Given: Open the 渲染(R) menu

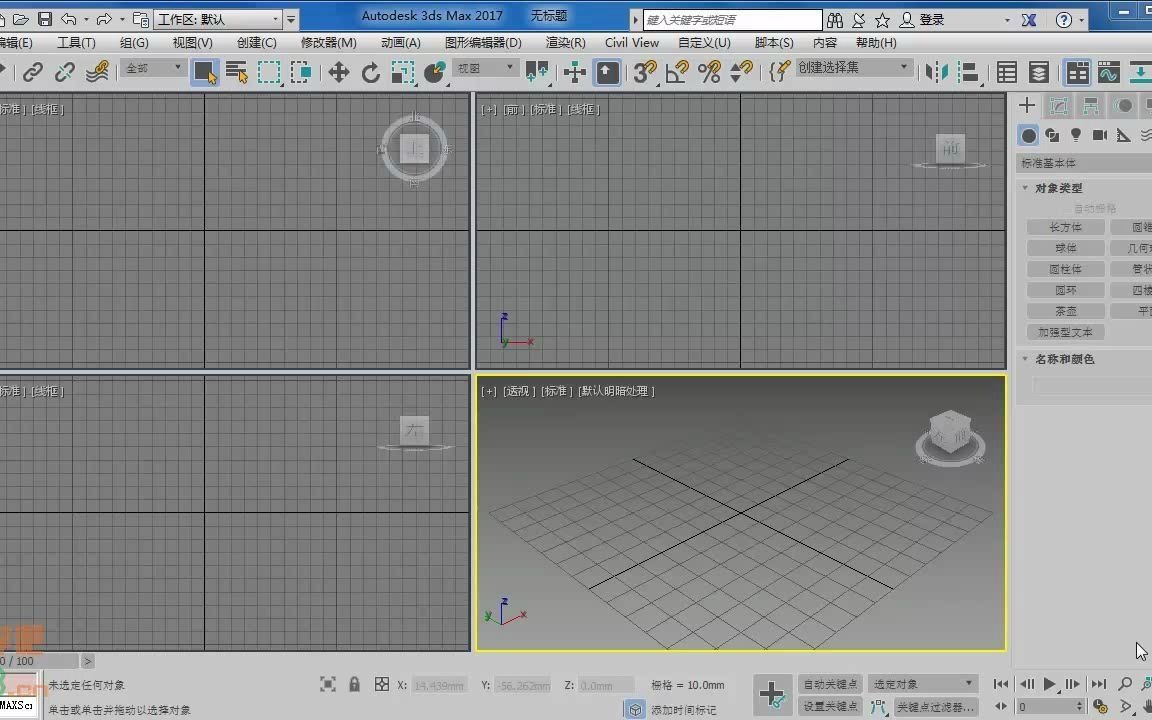Looking at the screenshot, I should (564, 42).
